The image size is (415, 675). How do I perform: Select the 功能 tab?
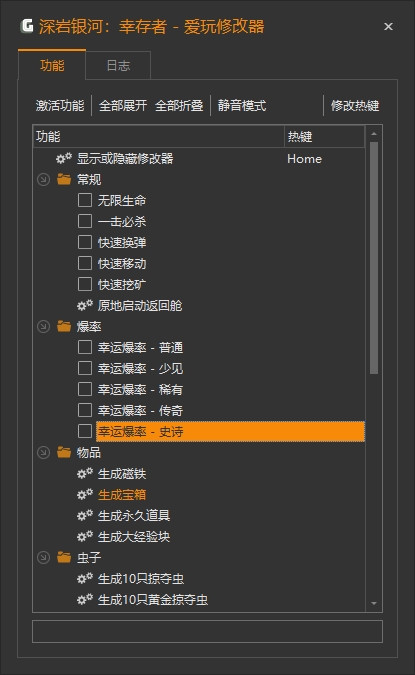(52, 65)
